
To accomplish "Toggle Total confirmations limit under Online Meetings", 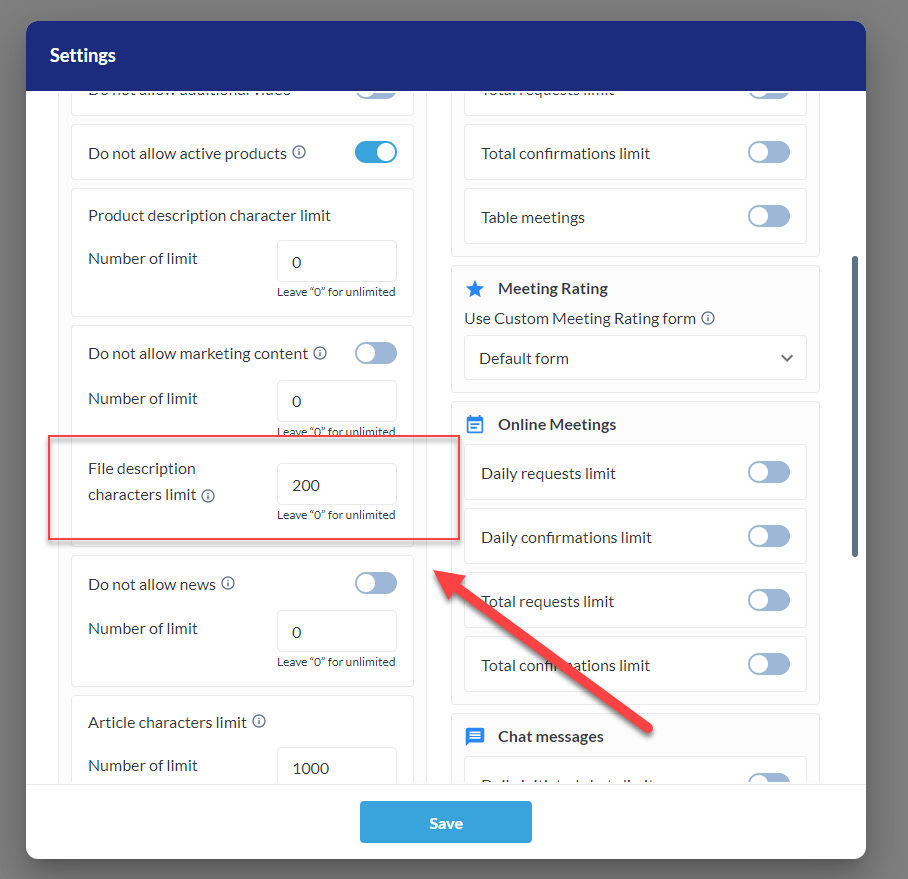I will pos(768,664).
